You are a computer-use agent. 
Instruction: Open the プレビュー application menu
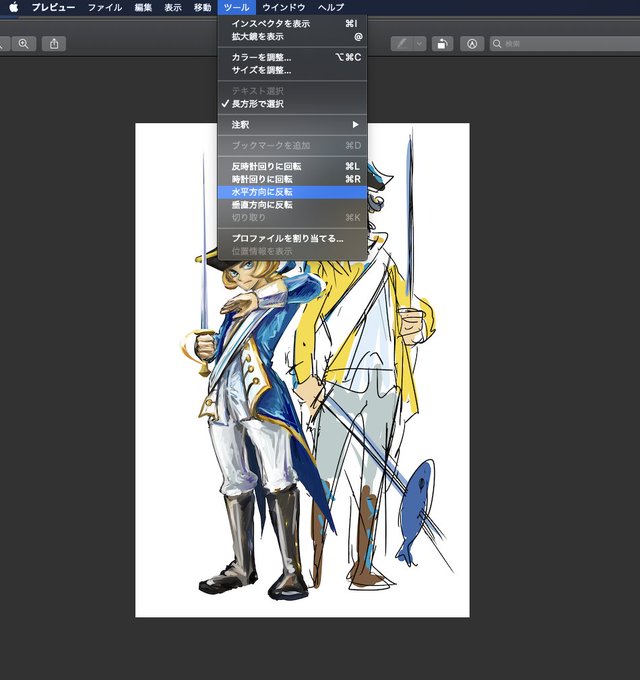(x=53, y=7)
